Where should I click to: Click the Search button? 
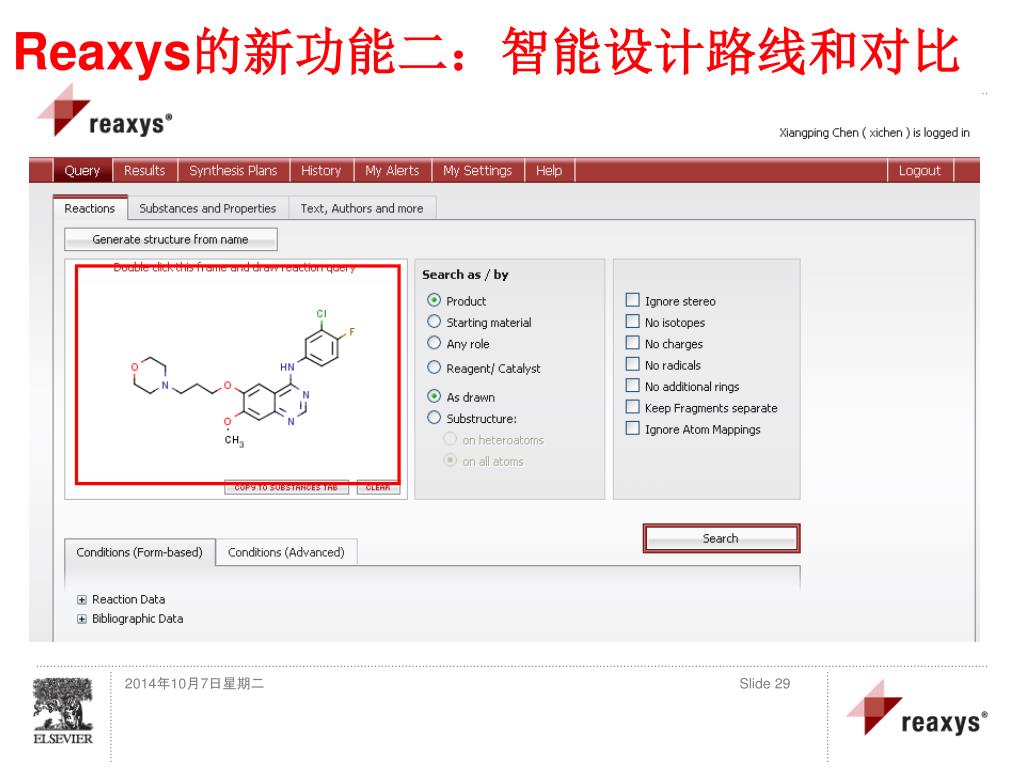tap(721, 539)
